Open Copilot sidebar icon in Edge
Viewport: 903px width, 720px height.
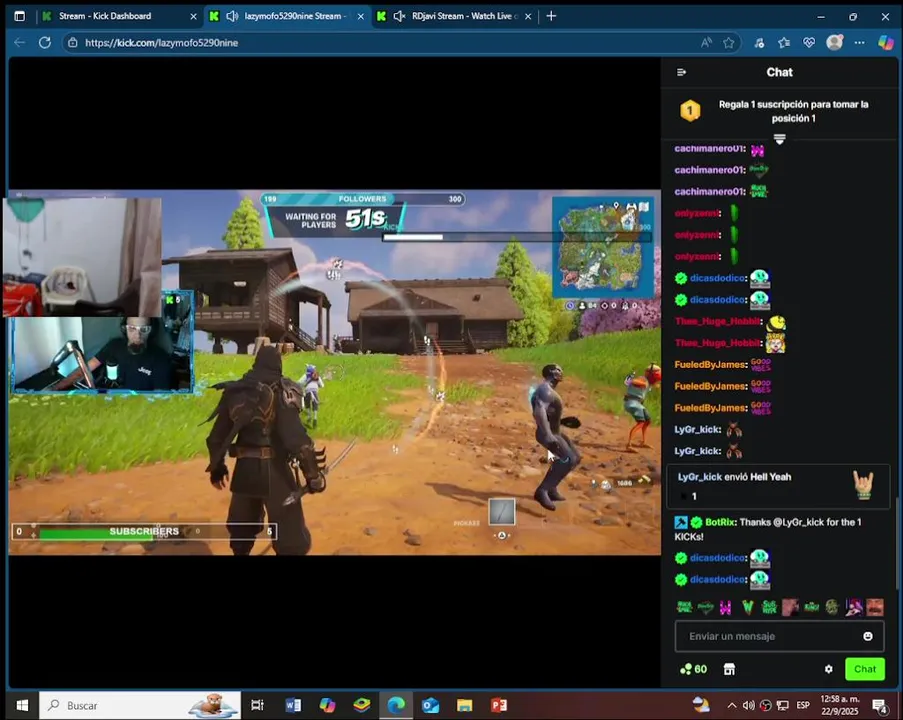tap(886, 42)
